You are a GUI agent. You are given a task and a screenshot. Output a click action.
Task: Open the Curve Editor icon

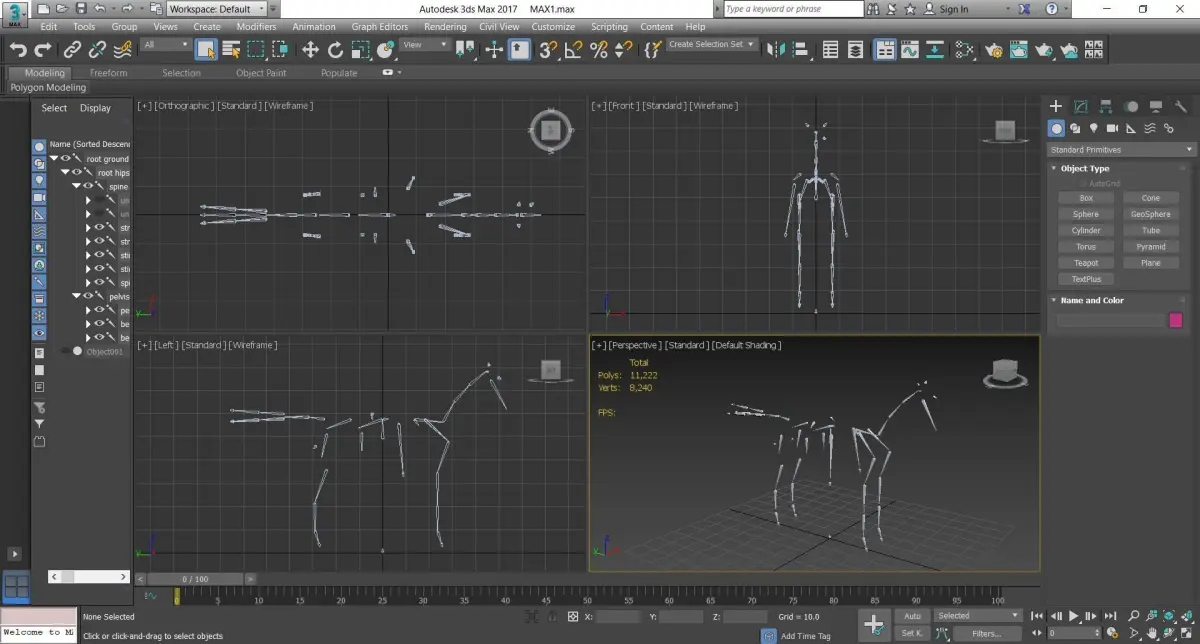point(910,49)
